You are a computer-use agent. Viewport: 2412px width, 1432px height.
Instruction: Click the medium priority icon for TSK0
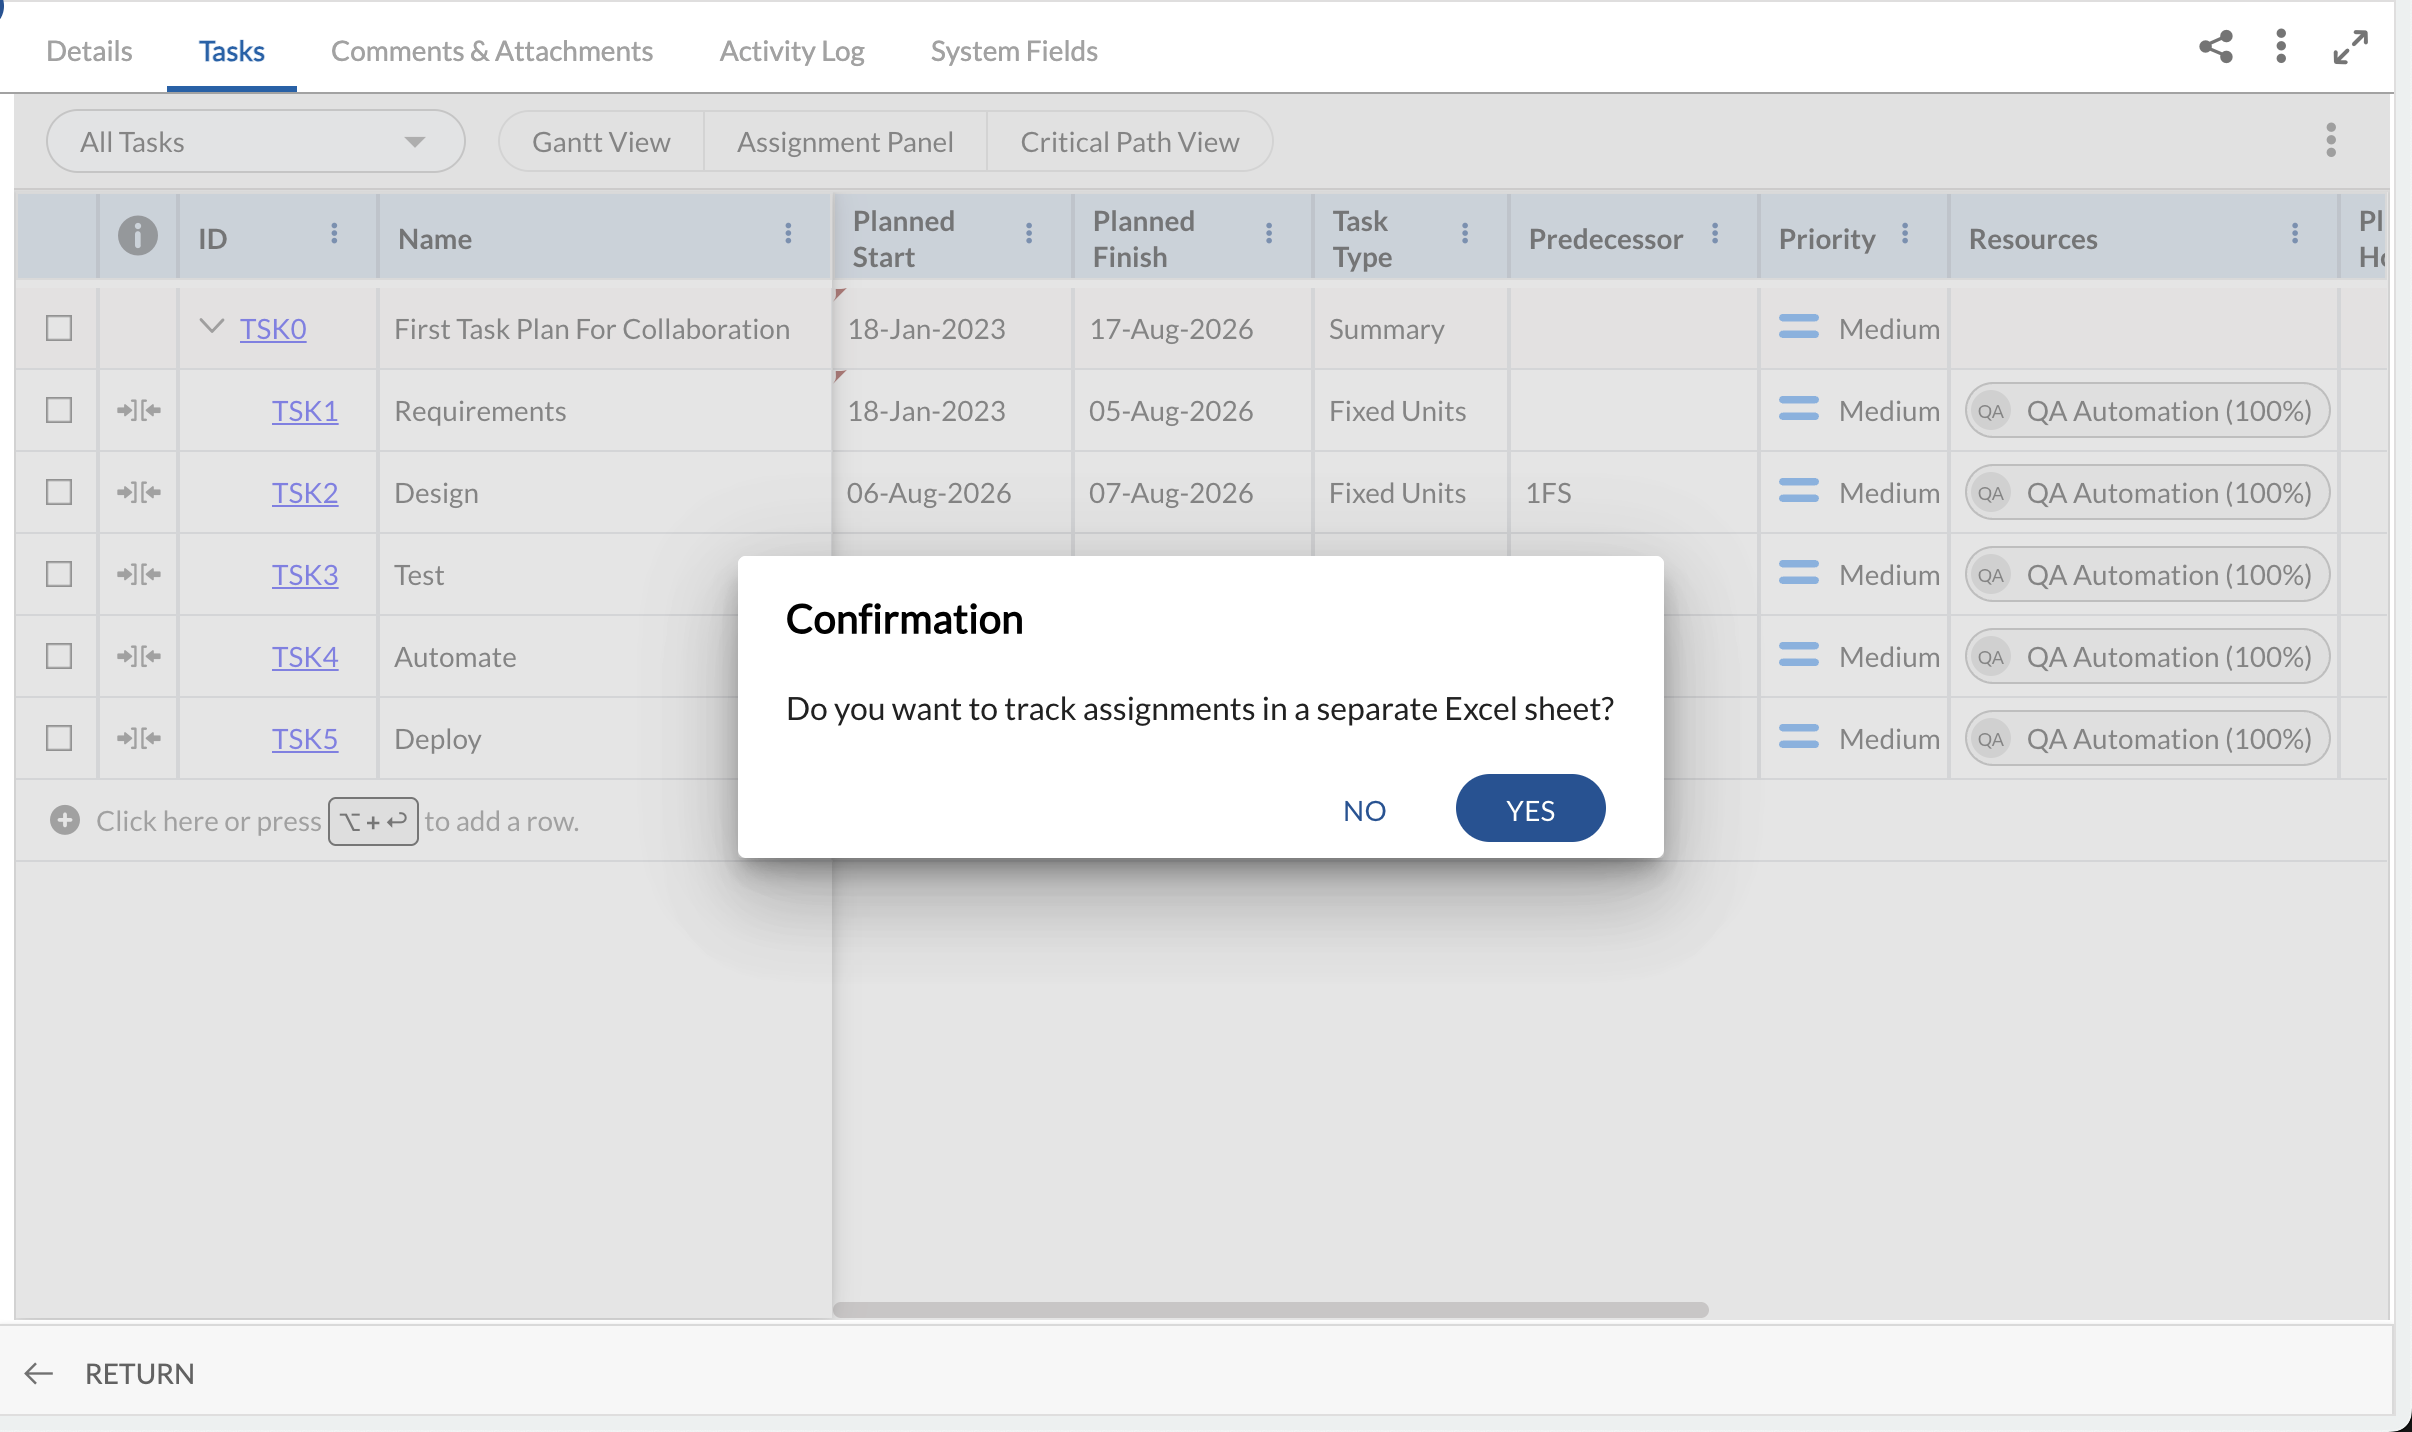pyautogui.click(x=1799, y=328)
